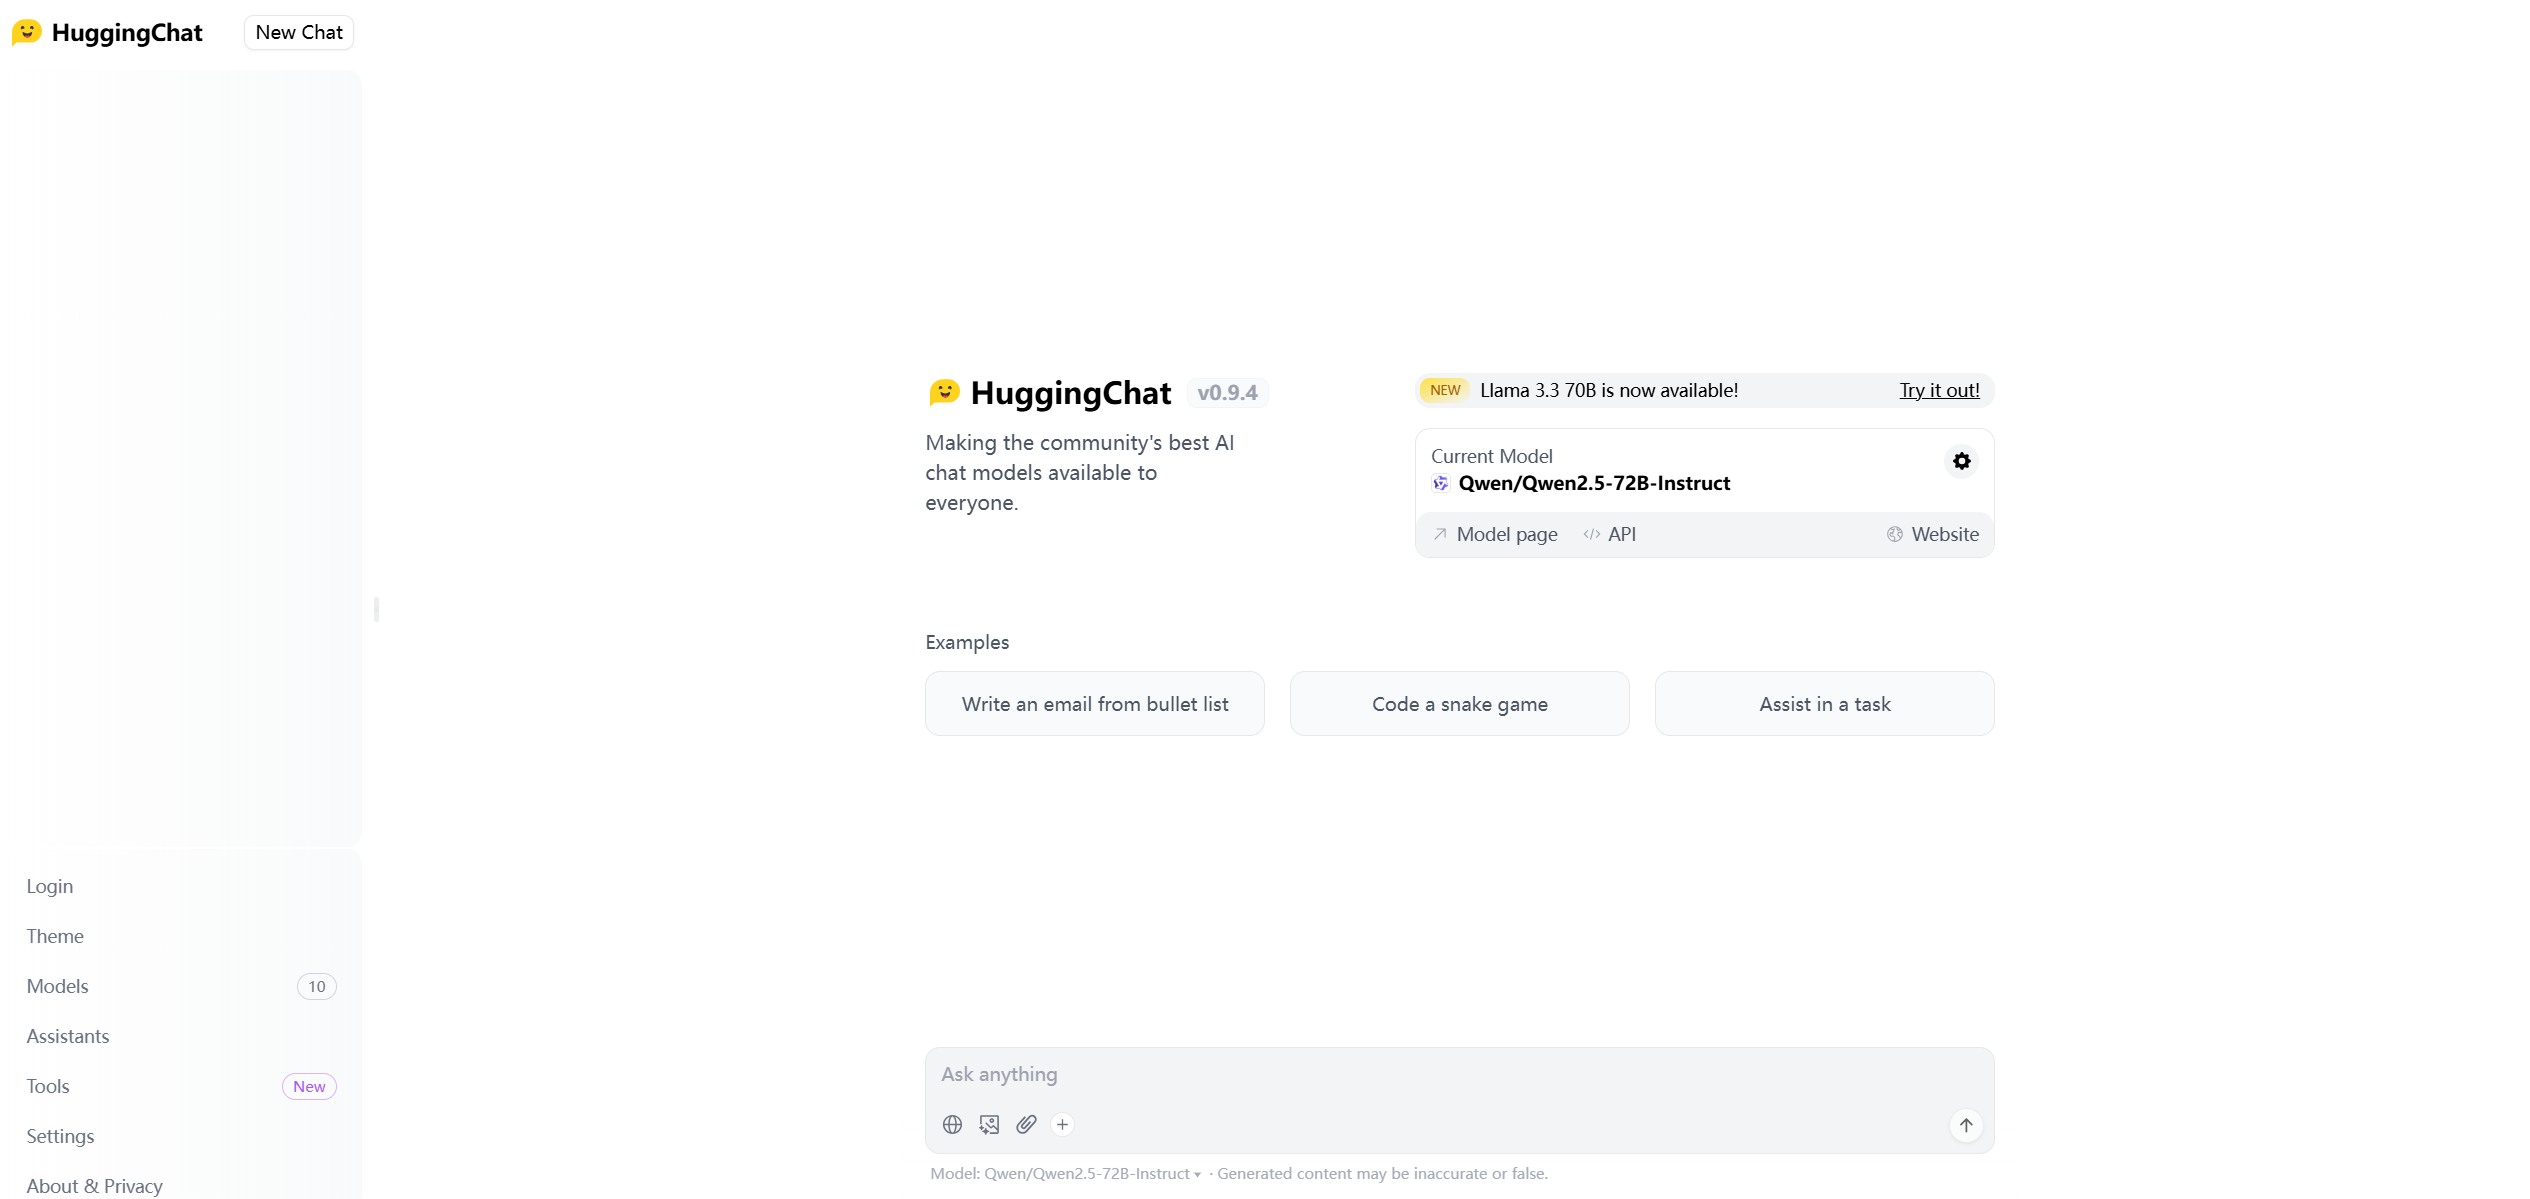Choose Assist in a task example
The image size is (2530, 1199).
1824,704
